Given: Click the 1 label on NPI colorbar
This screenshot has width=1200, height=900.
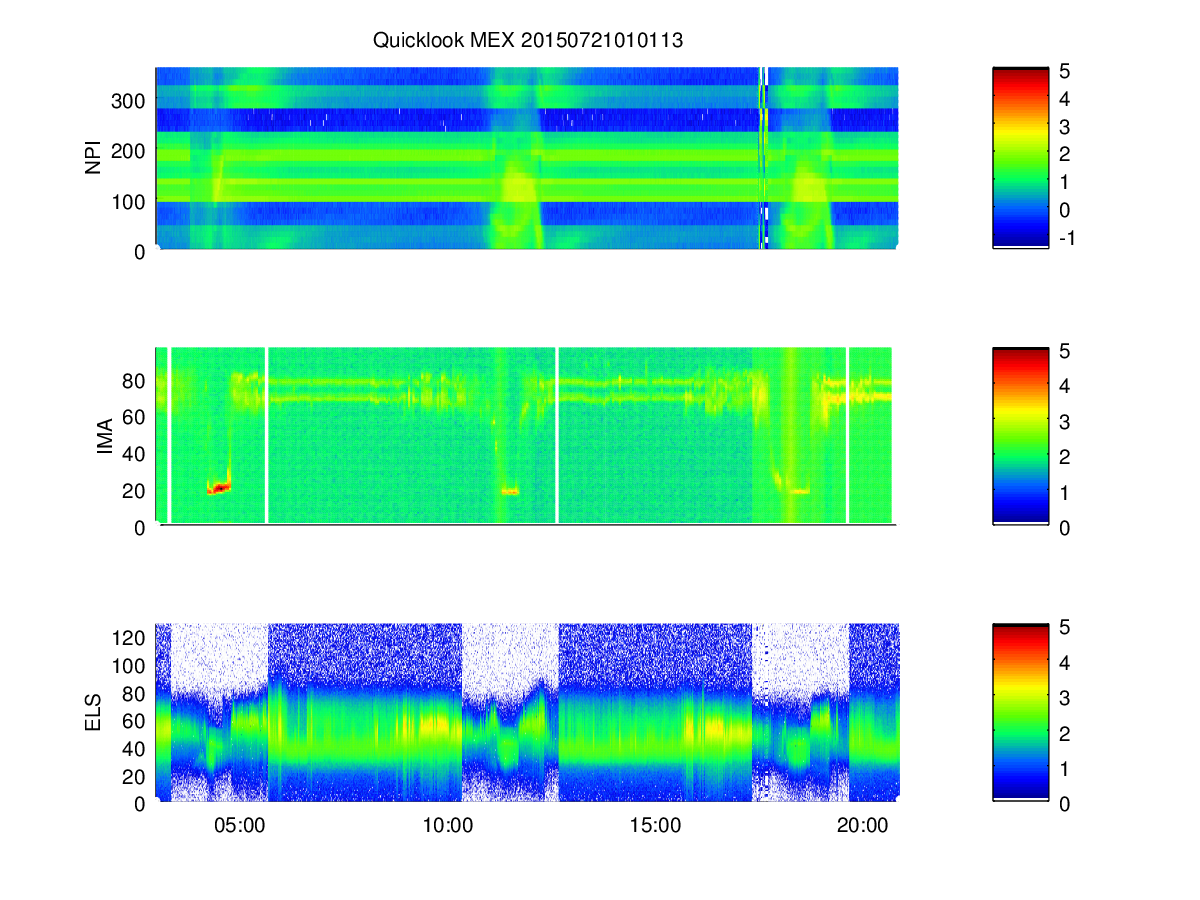Looking at the screenshot, I should (1066, 182).
